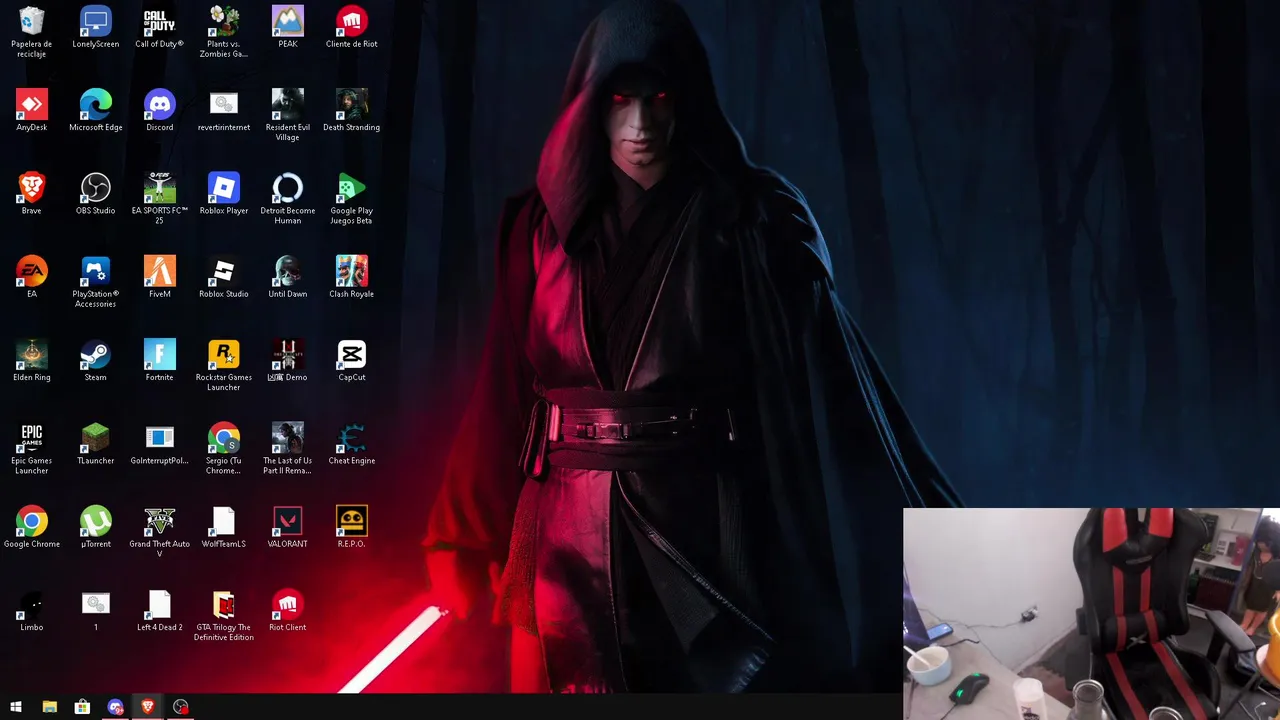
Task: Select the Cliente de Riot shortcut
Action: (x=351, y=21)
